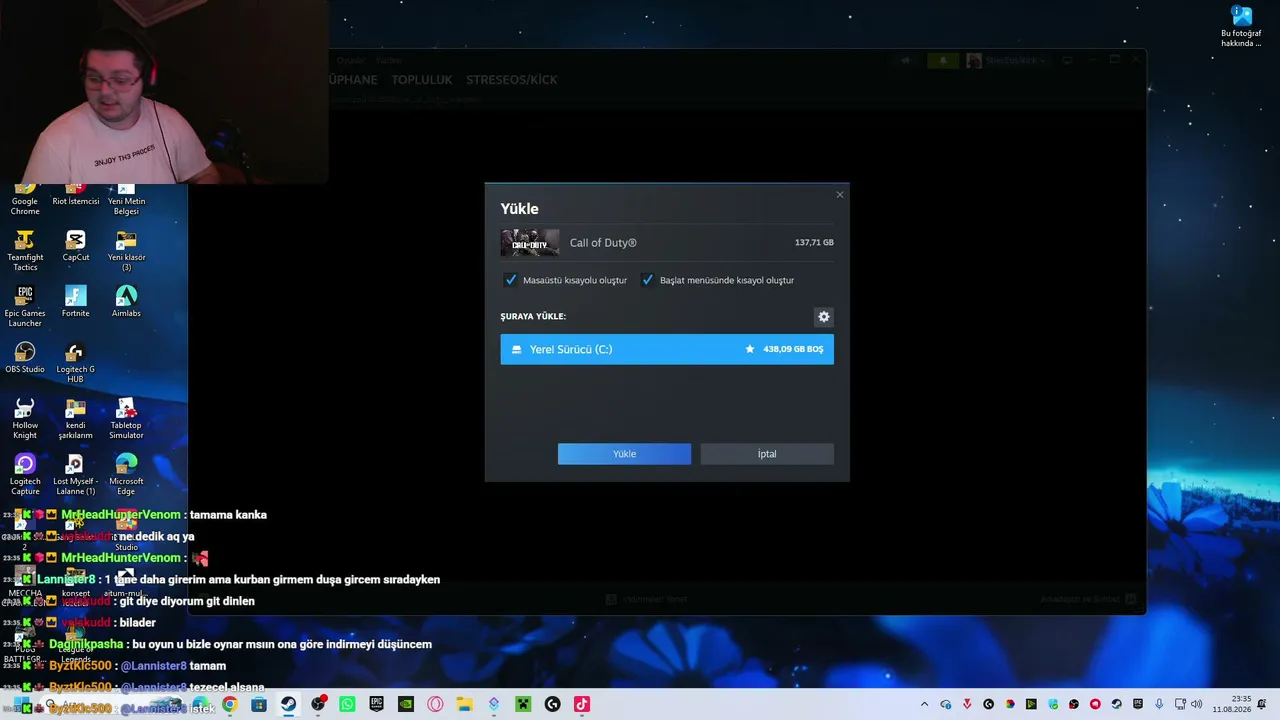Viewport: 1280px width, 720px height.
Task: Launch Epic Games Launcher desktop icon
Action: click(x=25, y=307)
